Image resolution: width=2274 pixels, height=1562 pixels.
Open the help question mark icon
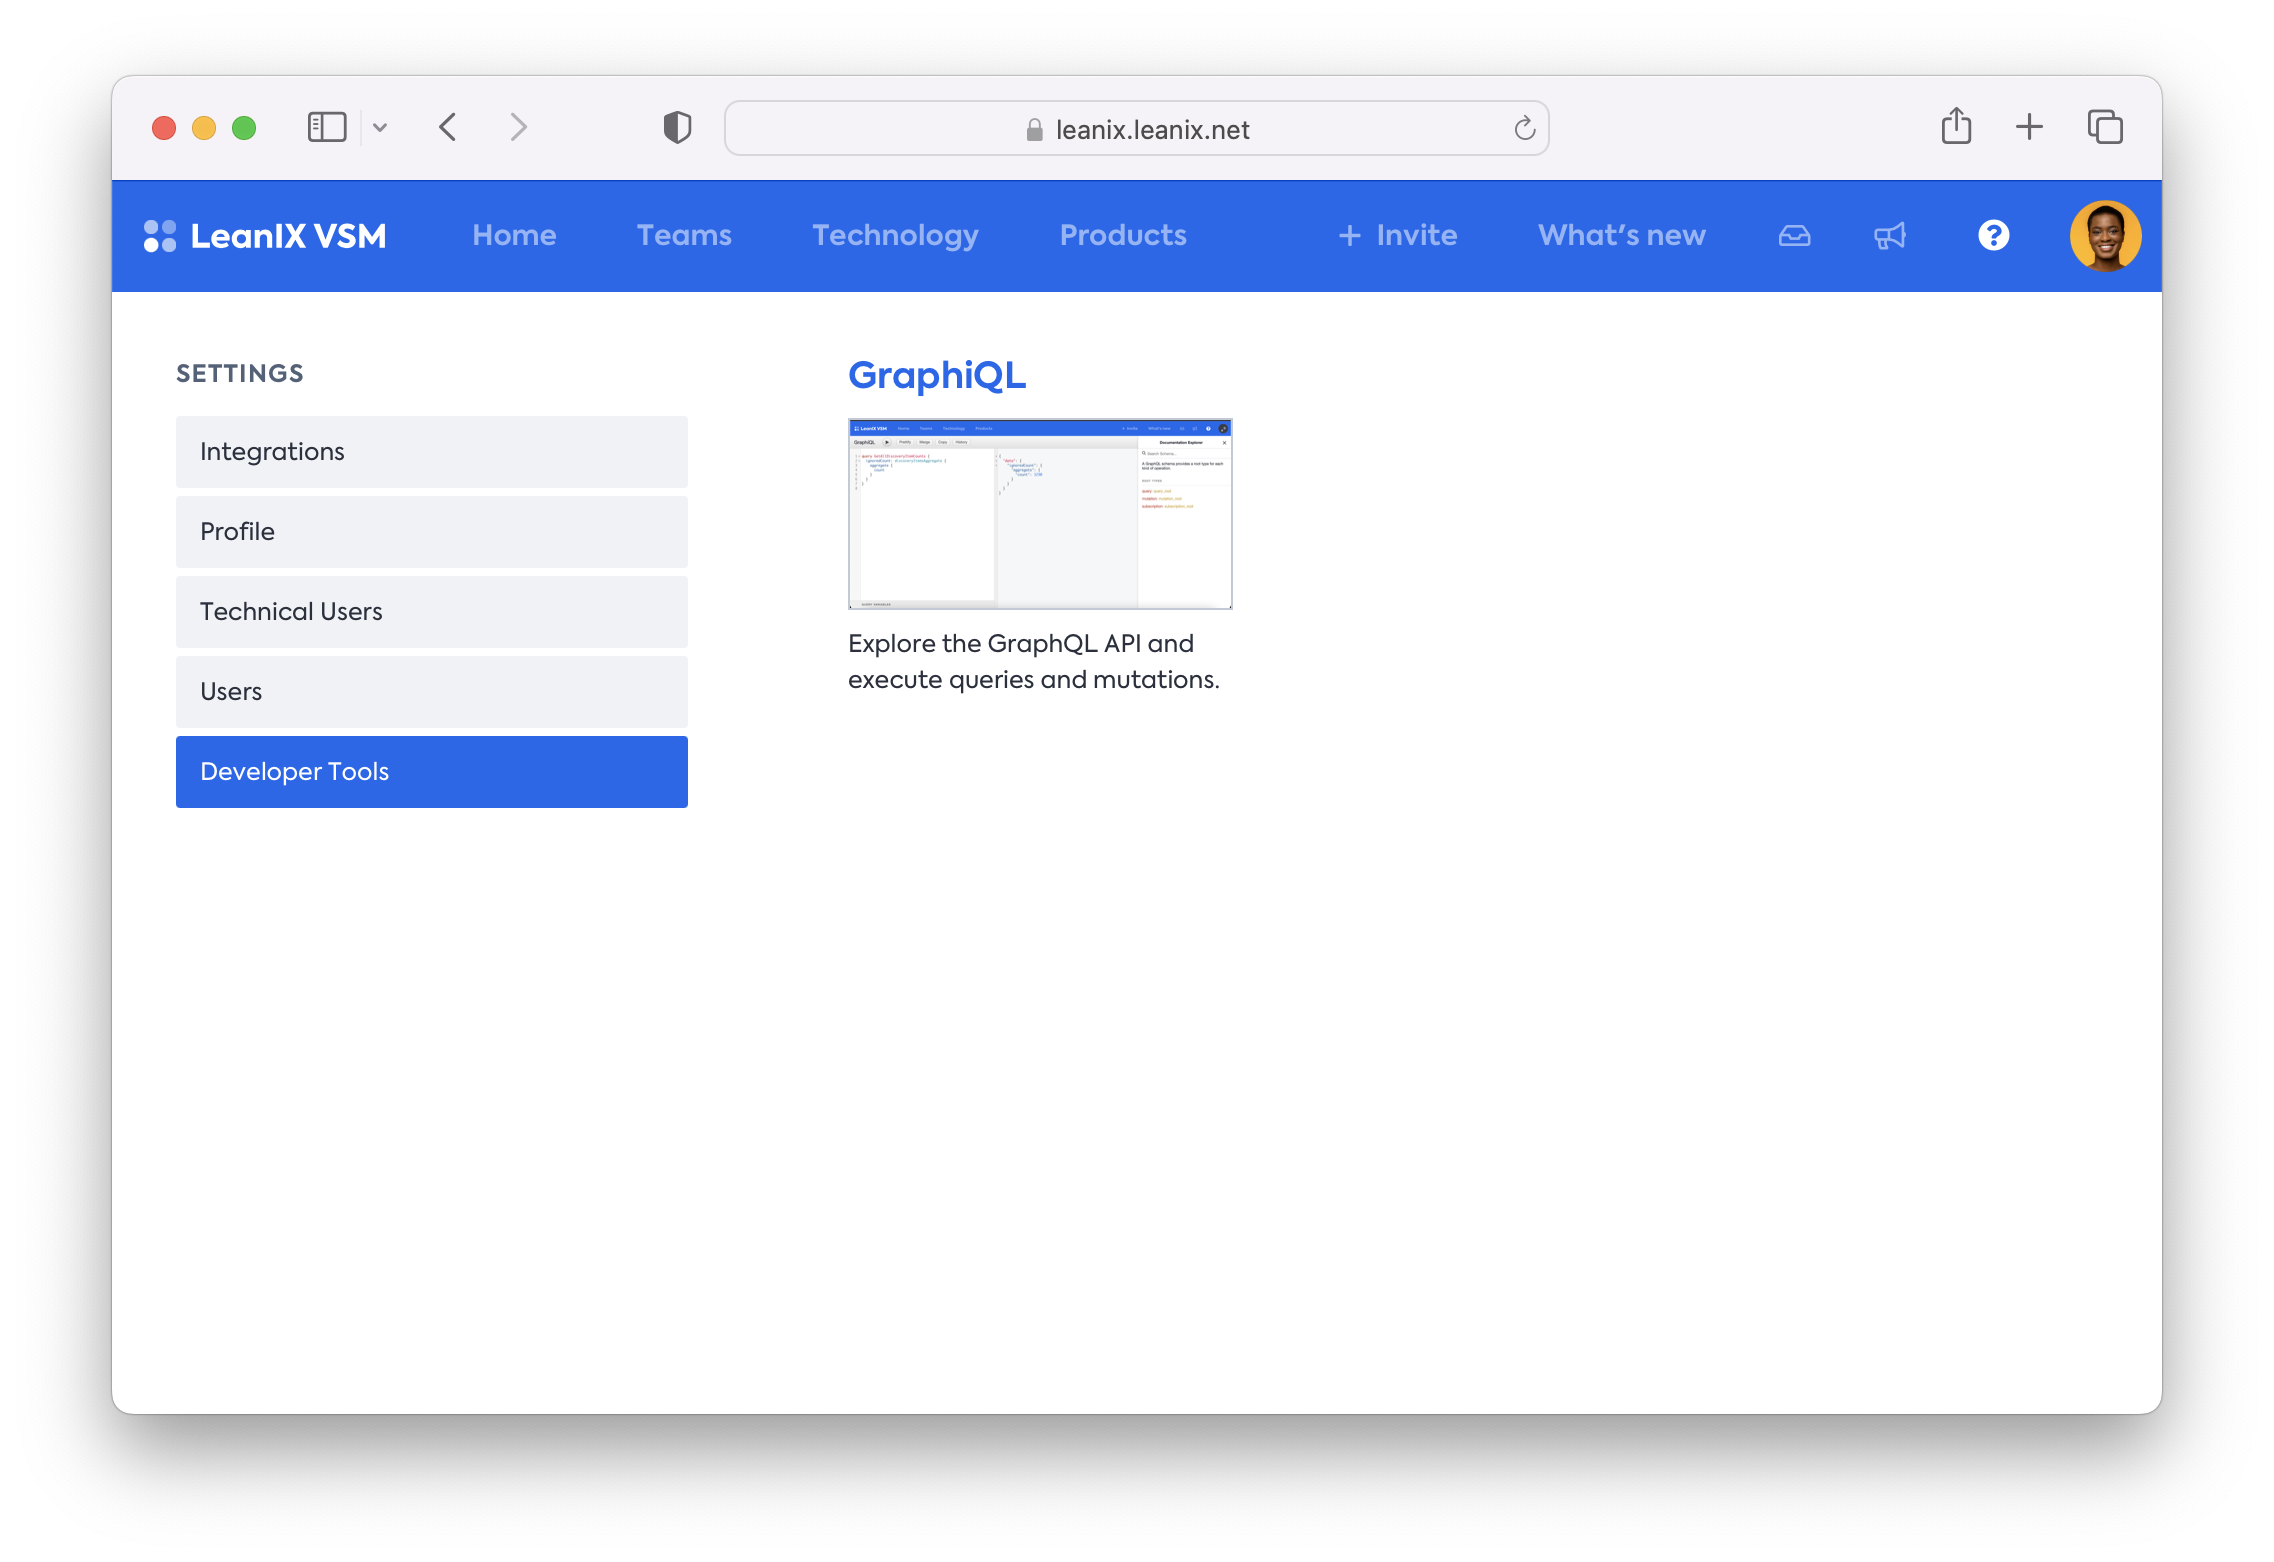pyautogui.click(x=1993, y=236)
